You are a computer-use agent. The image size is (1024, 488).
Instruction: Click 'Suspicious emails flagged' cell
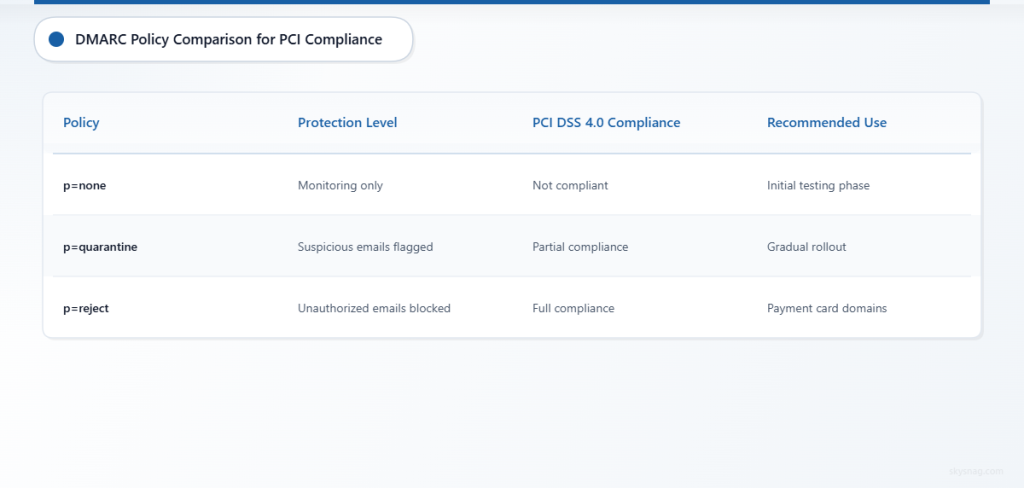tap(365, 247)
